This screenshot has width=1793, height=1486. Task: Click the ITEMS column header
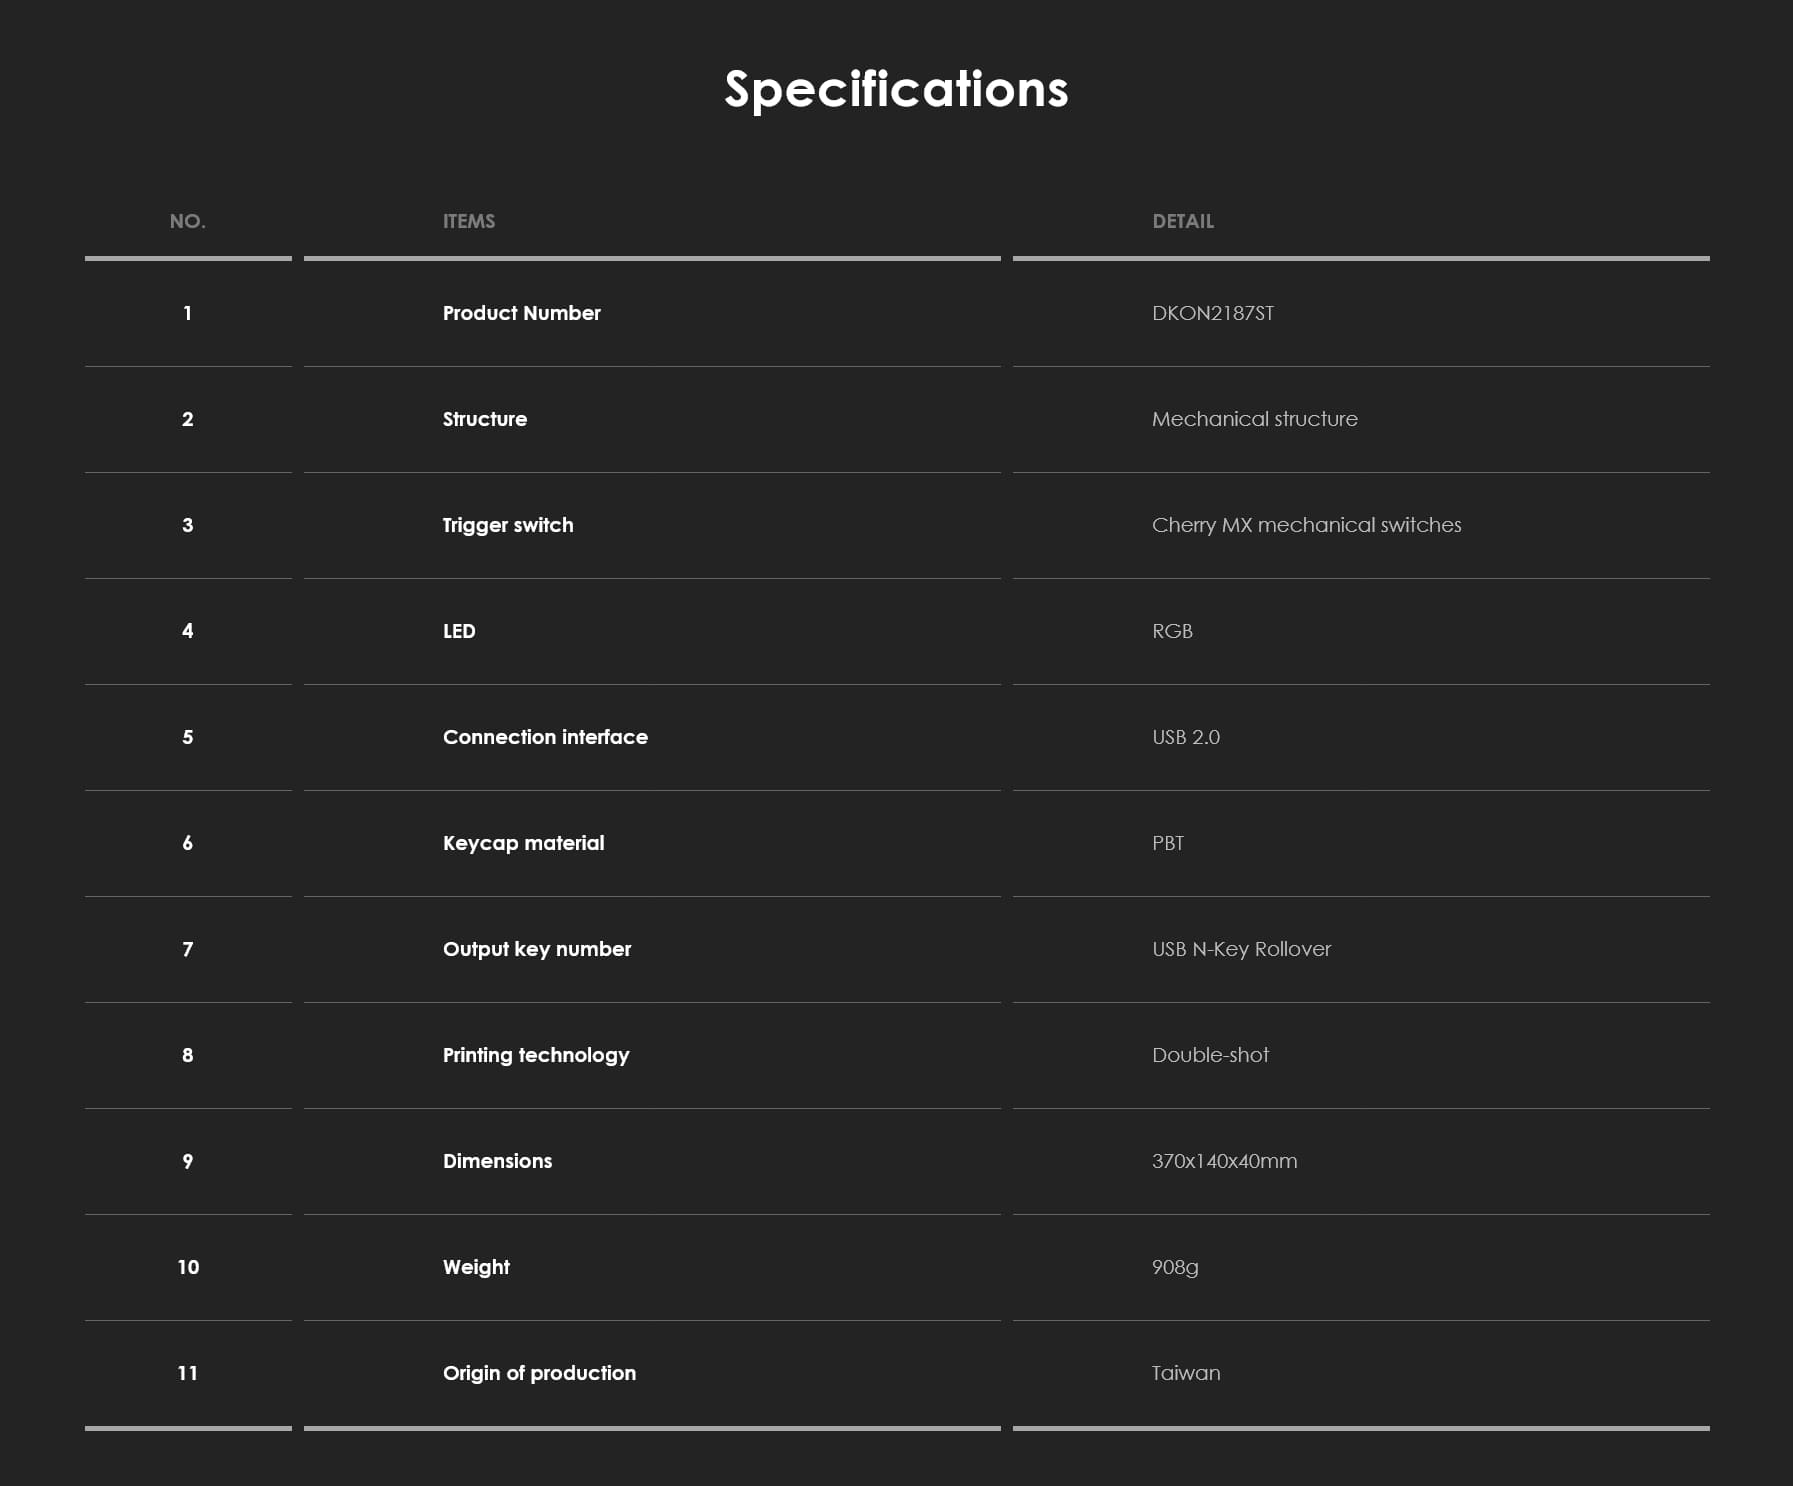tap(468, 221)
